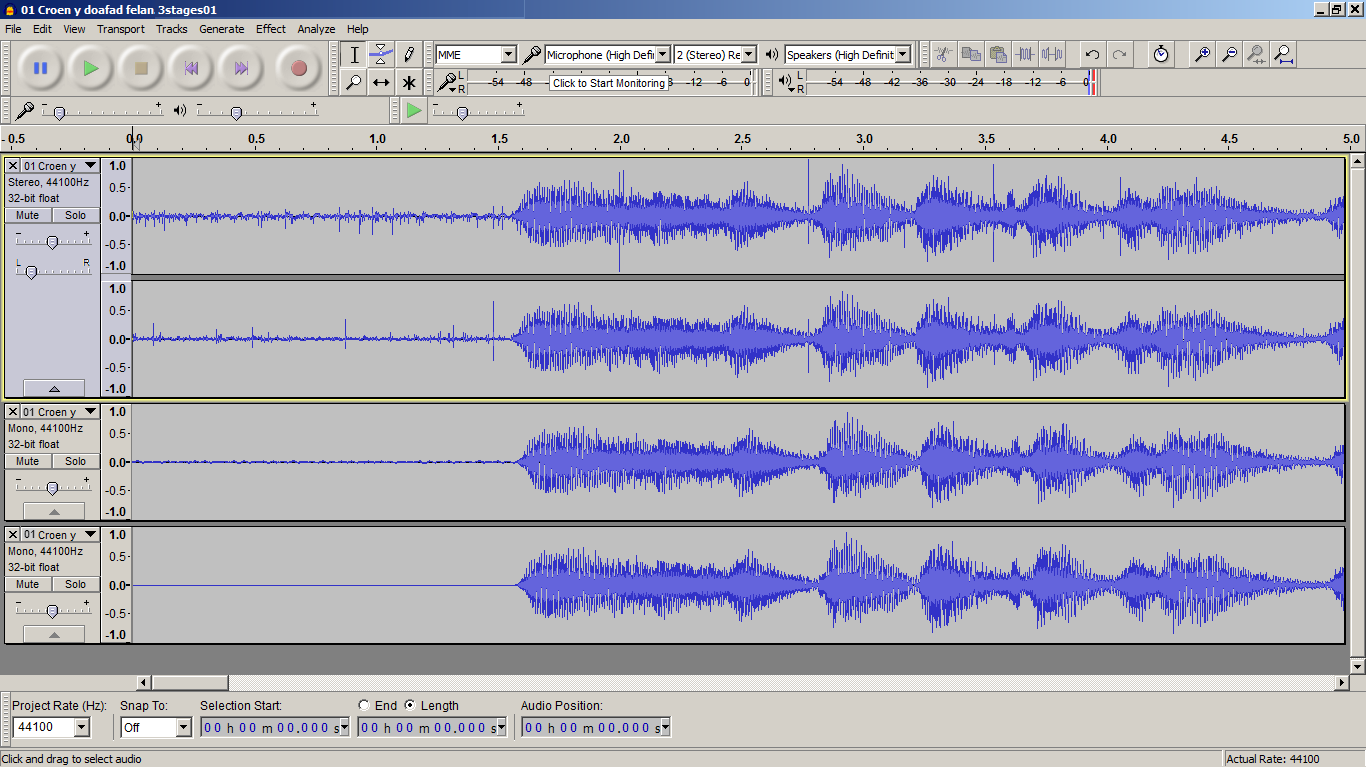Open the MME audio host dropdown
Image resolution: width=1366 pixels, height=768 pixels.
tap(508, 55)
